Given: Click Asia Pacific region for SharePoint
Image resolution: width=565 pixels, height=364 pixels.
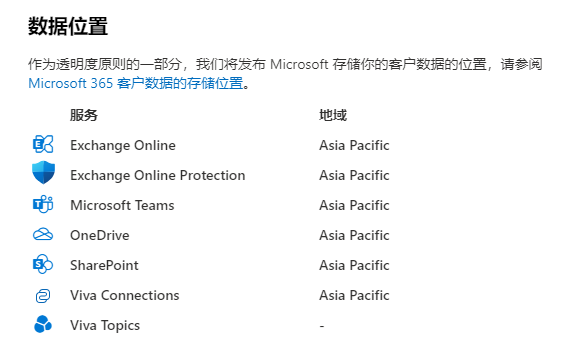Looking at the screenshot, I should (354, 265).
